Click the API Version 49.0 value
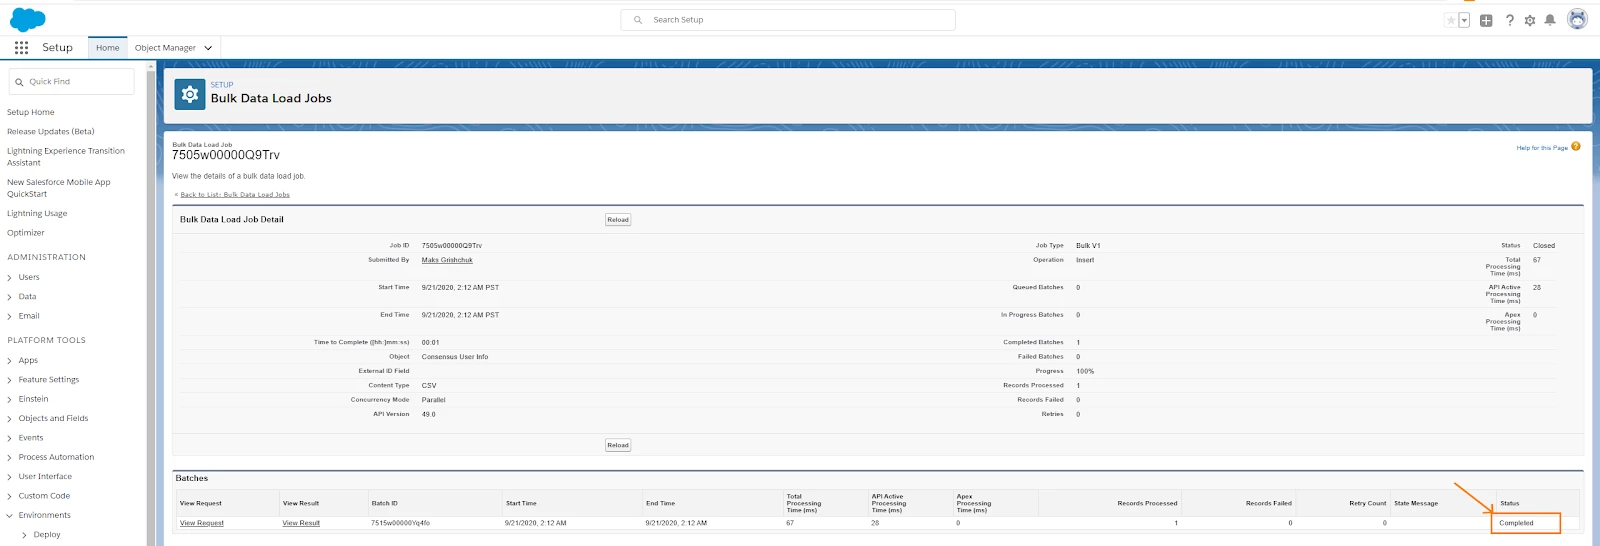 tap(428, 414)
